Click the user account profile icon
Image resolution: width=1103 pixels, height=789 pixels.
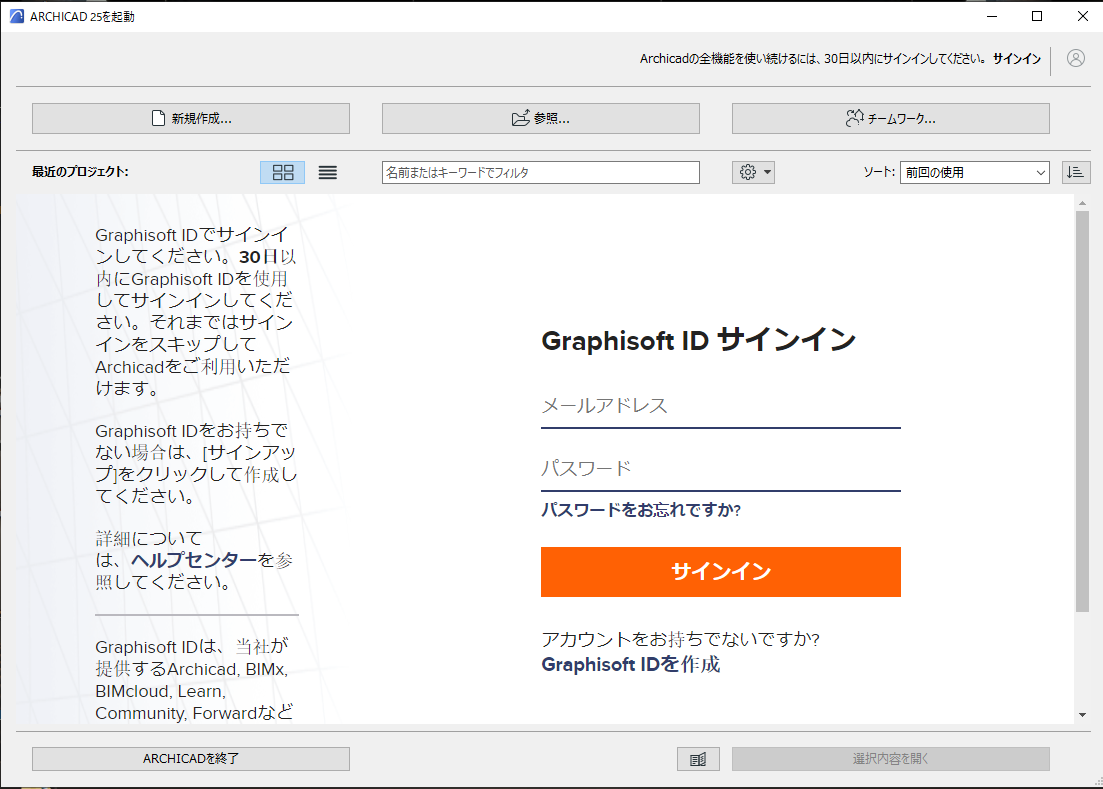pos(1075,58)
